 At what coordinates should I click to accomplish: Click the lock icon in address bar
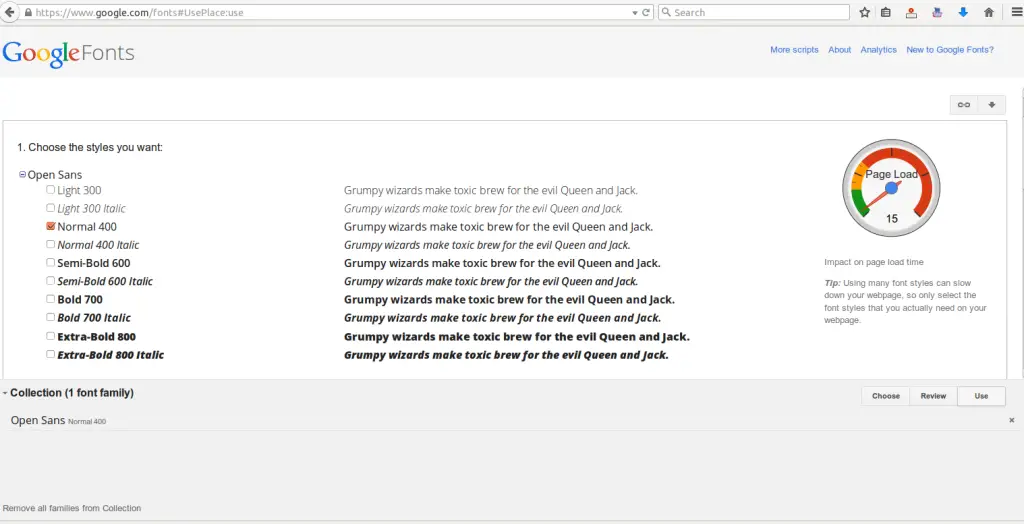(27, 12)
